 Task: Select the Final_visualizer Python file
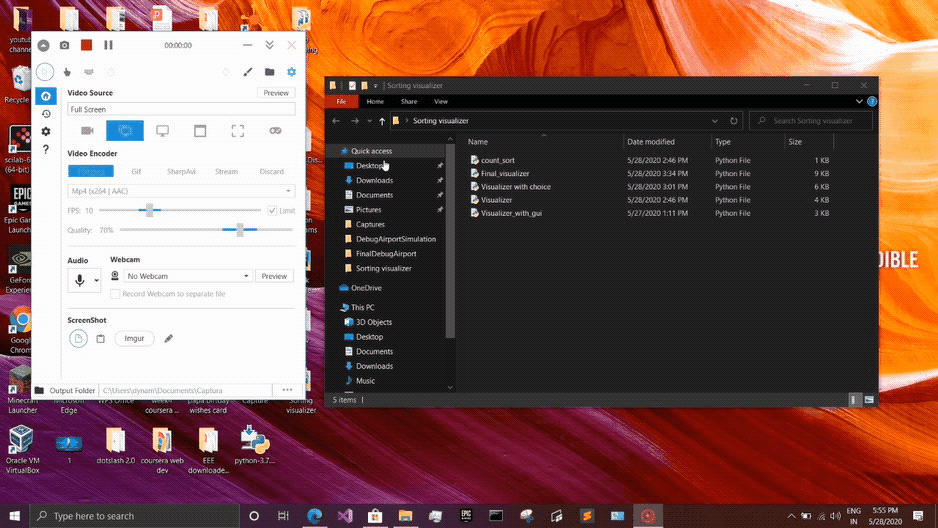coord(504,173)
